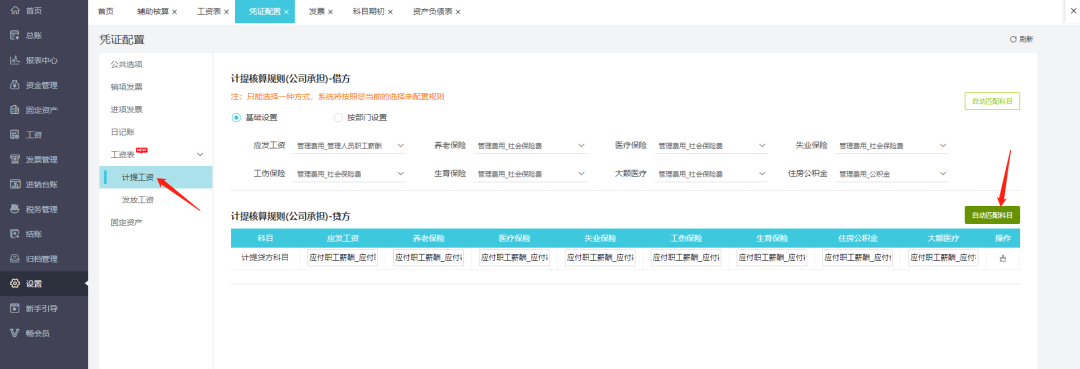Select the 基础设置 radio button
Viewport: 1080px width, 369px height.
tap(236, 118)
